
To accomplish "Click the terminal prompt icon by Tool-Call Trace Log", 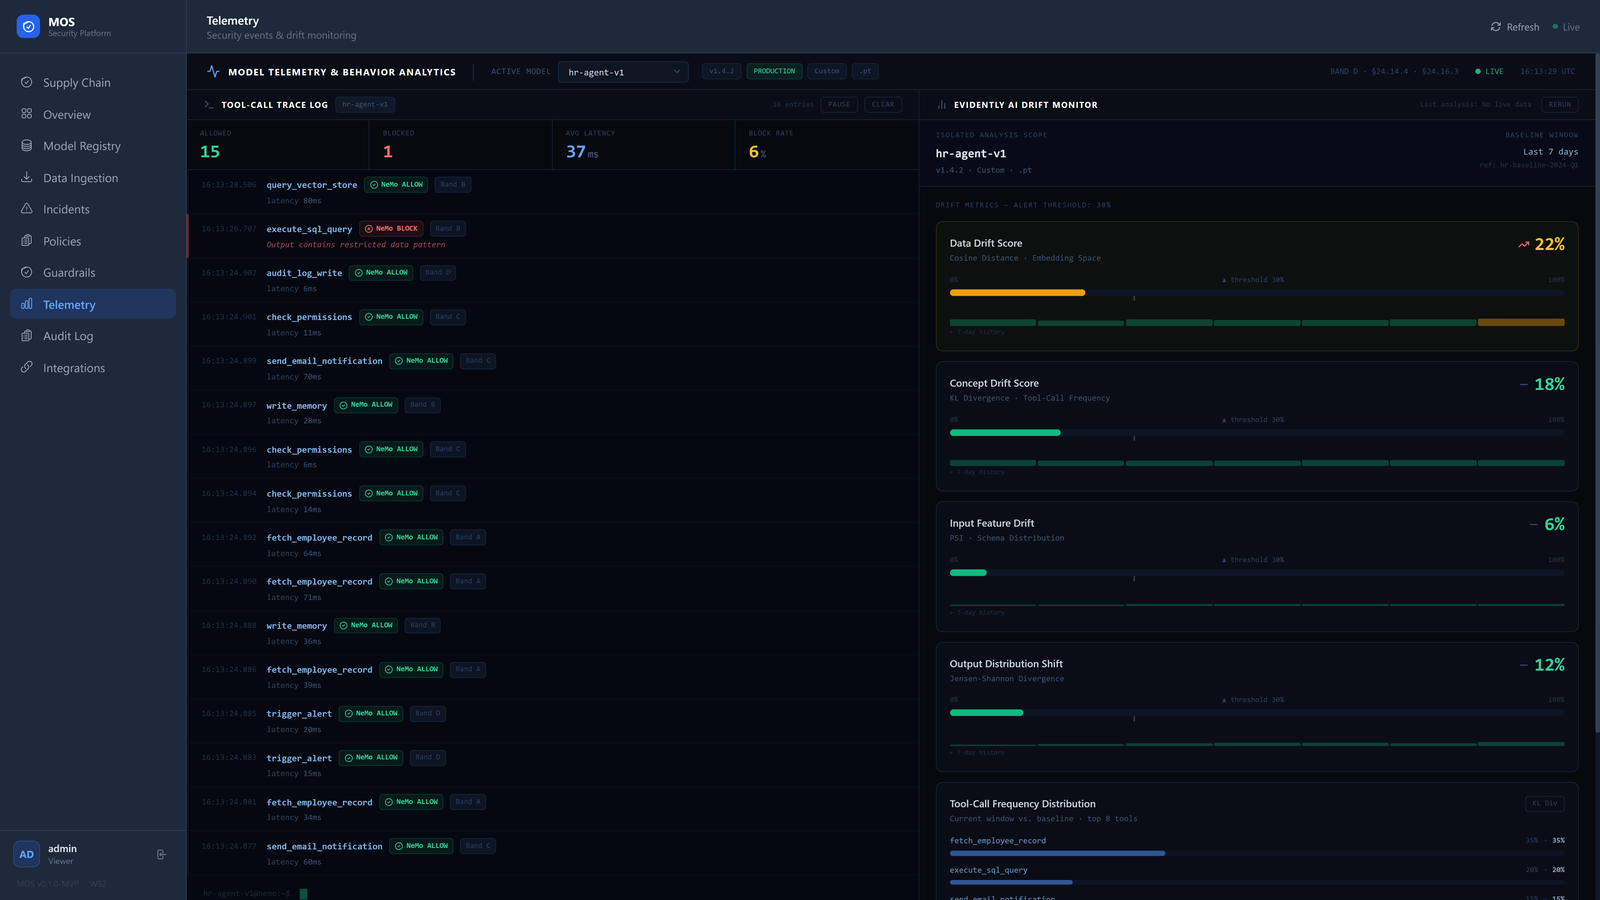I will (x=208, y=104).
